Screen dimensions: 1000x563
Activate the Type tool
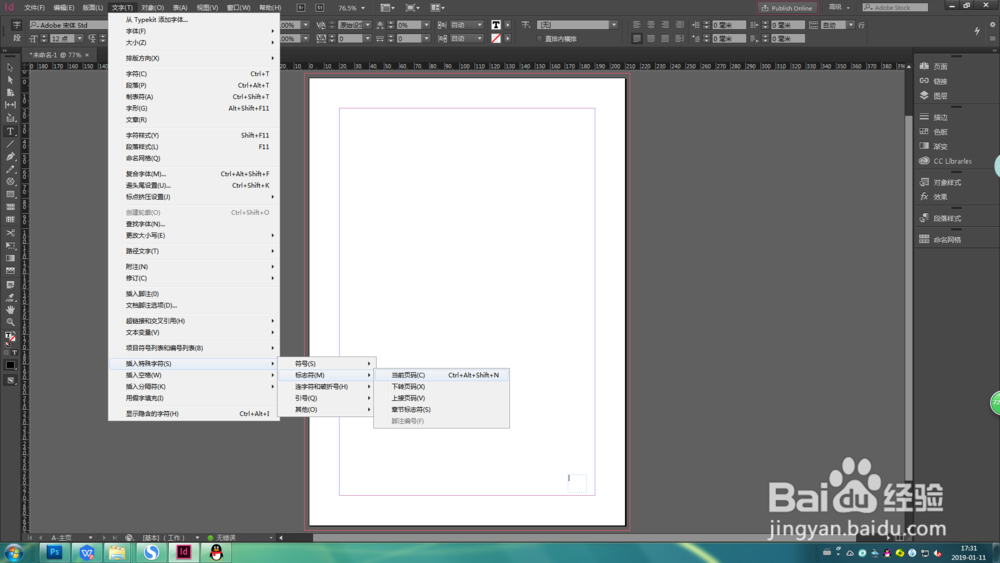point(10,131)
